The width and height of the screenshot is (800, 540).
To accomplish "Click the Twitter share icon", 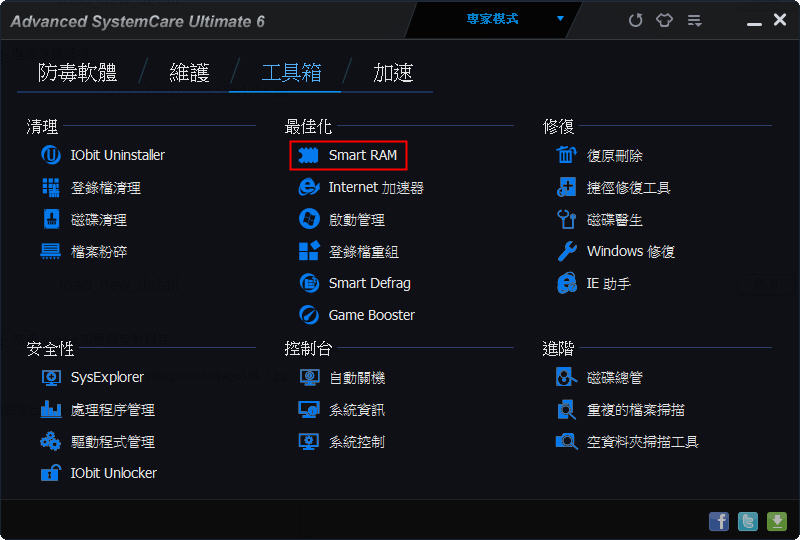I will click(747, 522).
